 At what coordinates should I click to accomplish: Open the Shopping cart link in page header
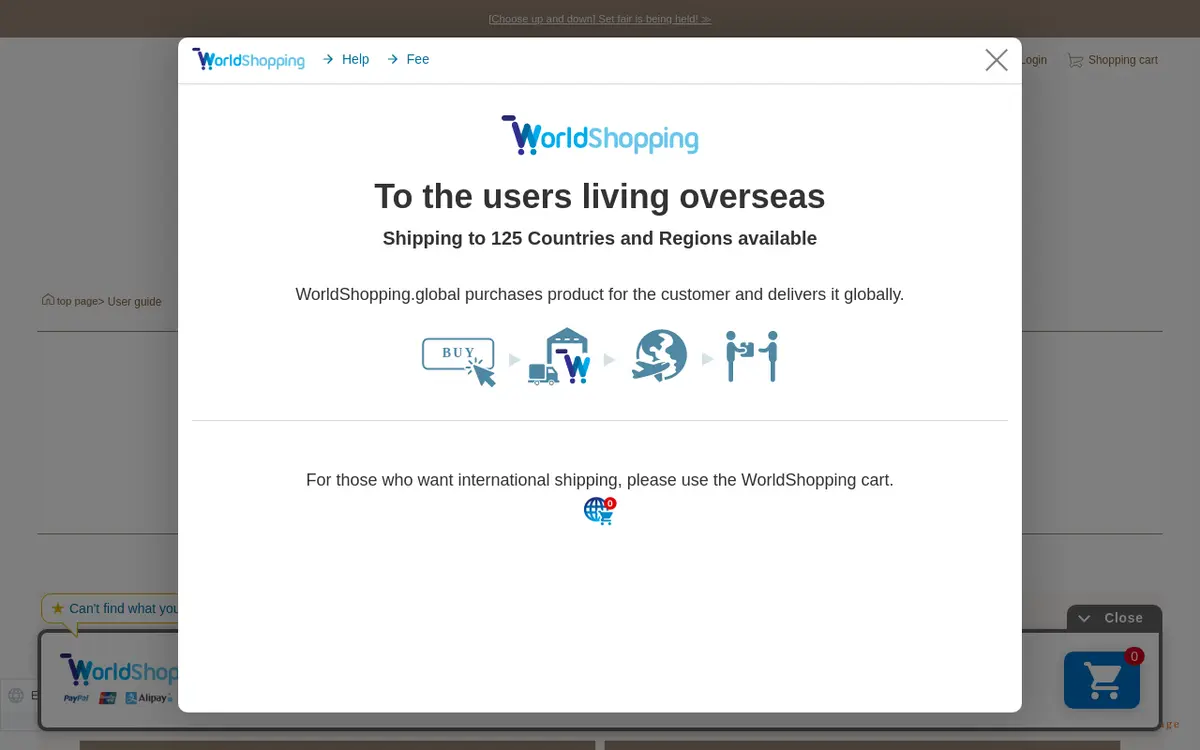click(1122, 60)
